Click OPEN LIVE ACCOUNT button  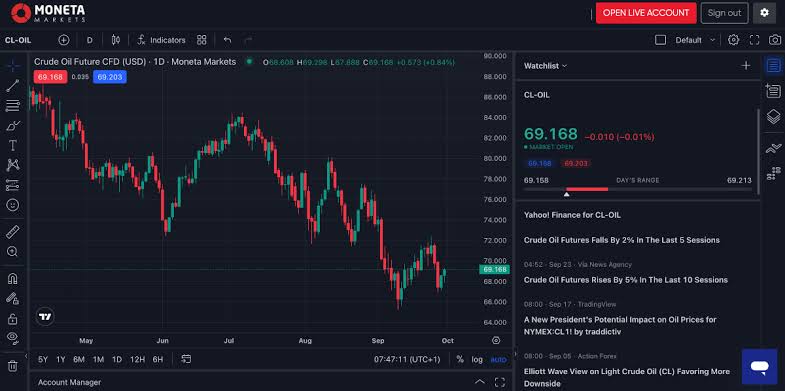646,13
